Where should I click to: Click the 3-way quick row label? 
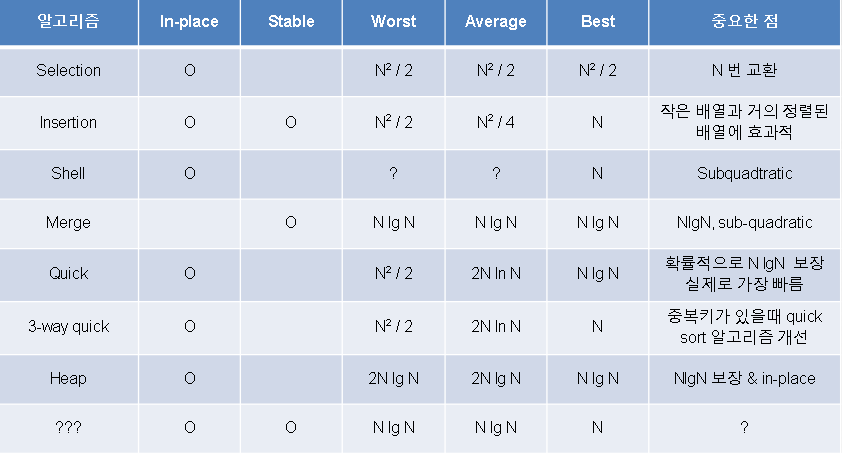click(68, 326)
